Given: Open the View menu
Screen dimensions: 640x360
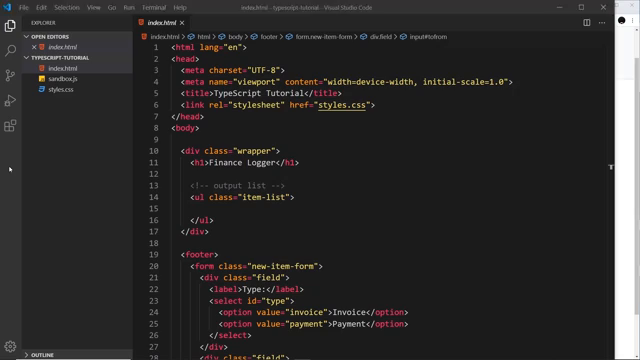Looking at the screenshot, I should point(93,7).
